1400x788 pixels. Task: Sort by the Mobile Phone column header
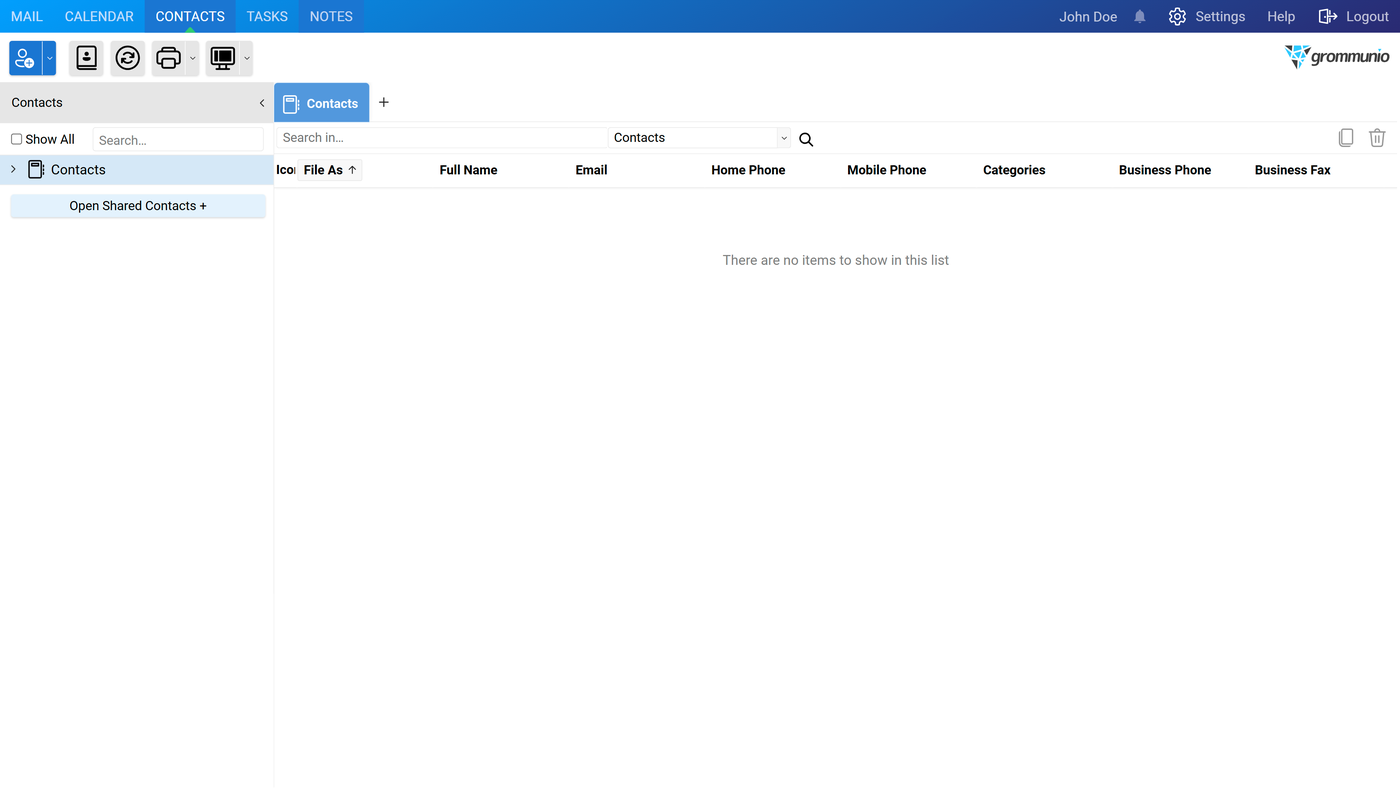(886, 170)
